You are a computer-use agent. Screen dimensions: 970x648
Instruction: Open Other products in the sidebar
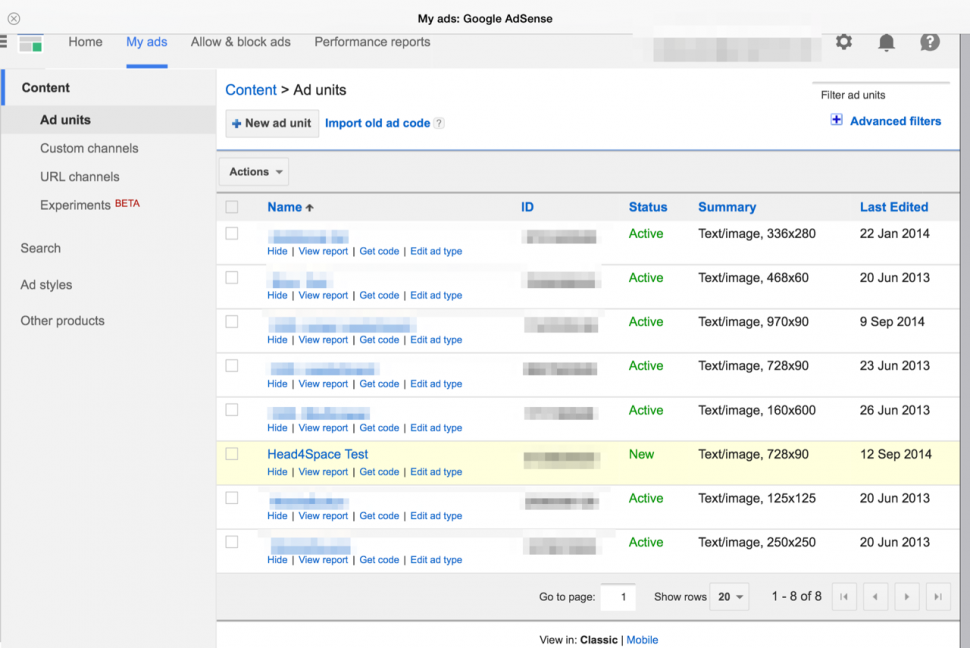click(x=62, y=321)
